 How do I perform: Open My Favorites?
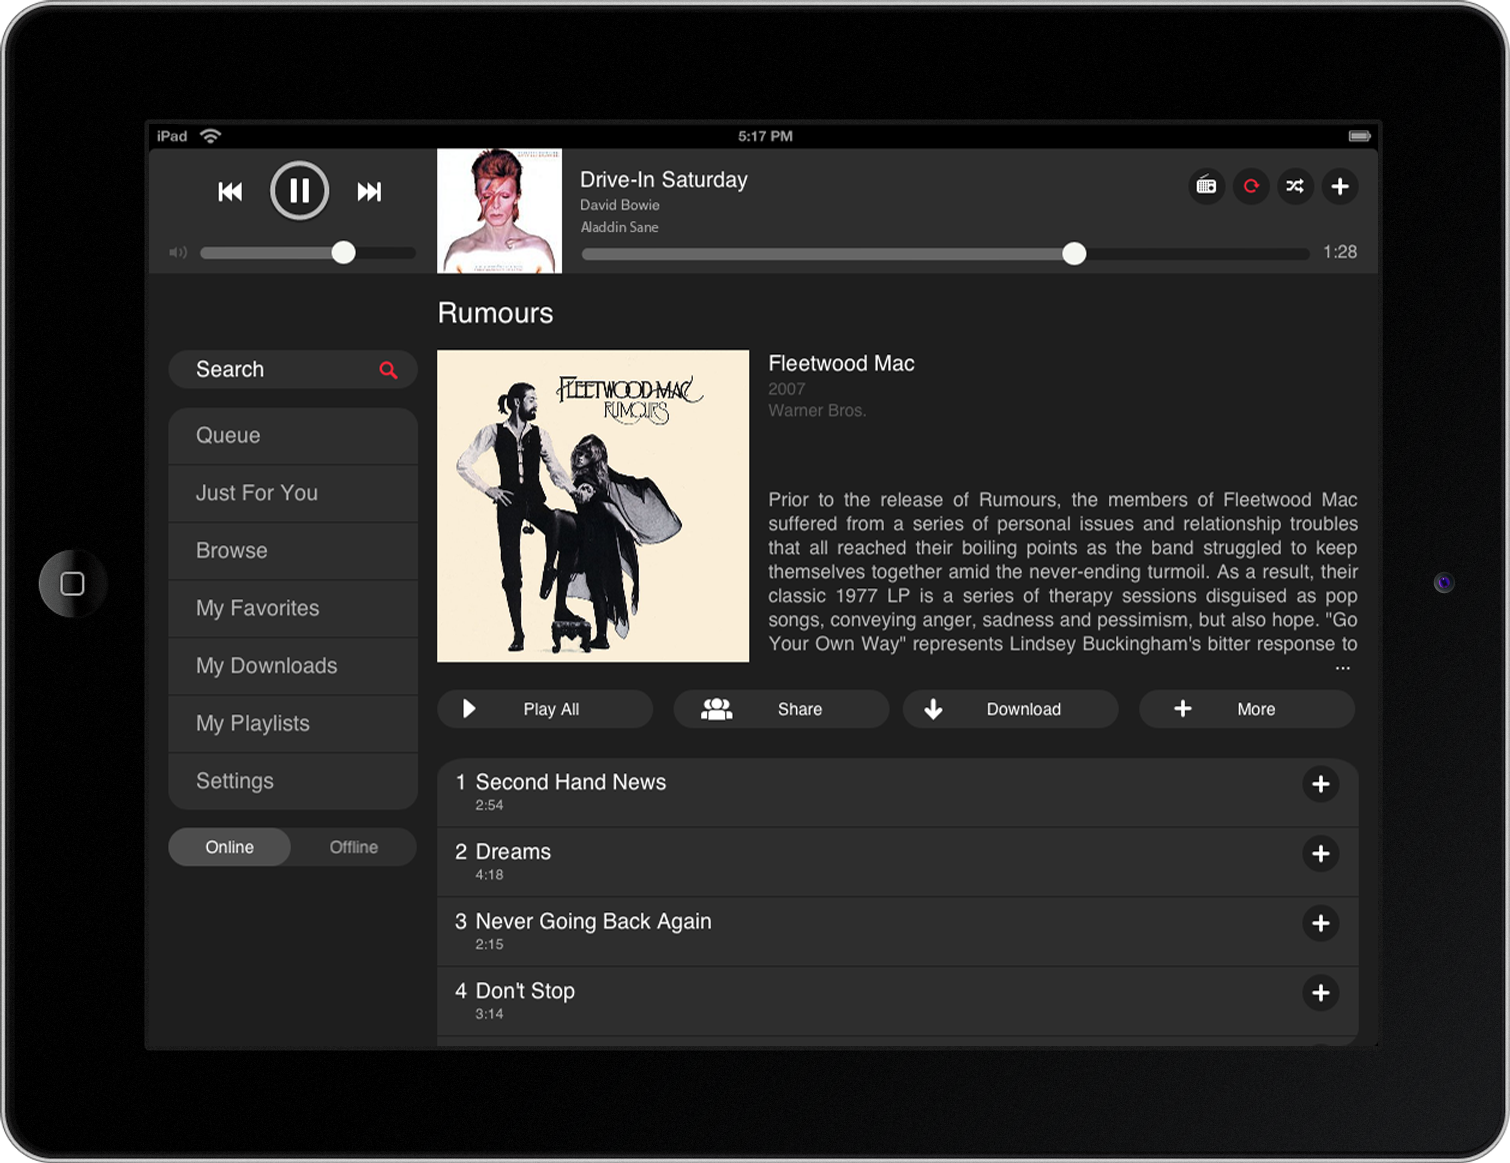click(292, 608)
